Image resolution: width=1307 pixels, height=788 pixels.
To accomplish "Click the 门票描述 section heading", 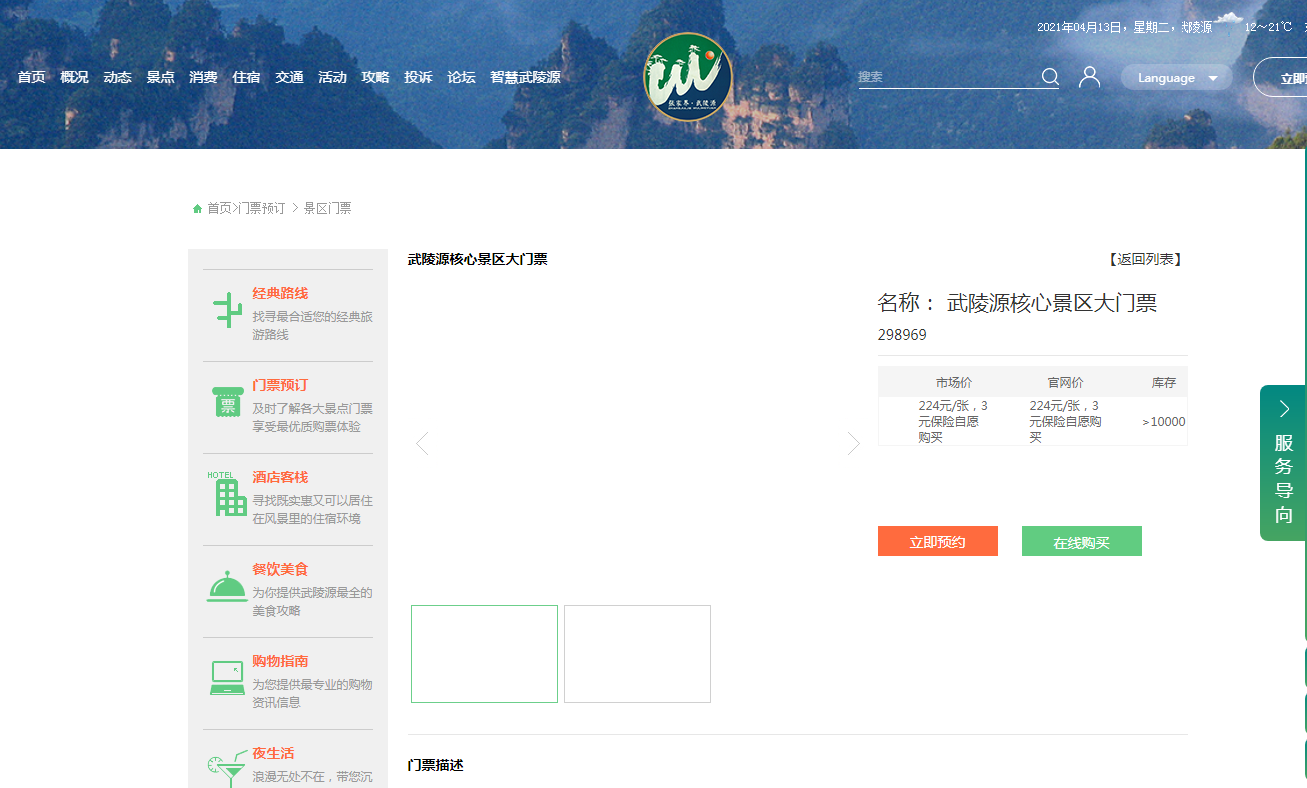I will pyautogui.click(x=436, y=765).
